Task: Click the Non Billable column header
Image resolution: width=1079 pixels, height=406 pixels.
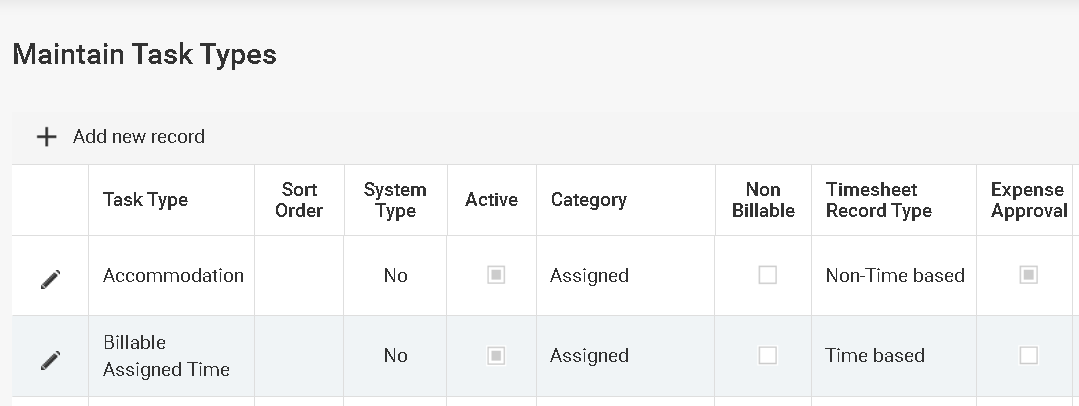Action: tap(763, 200)
